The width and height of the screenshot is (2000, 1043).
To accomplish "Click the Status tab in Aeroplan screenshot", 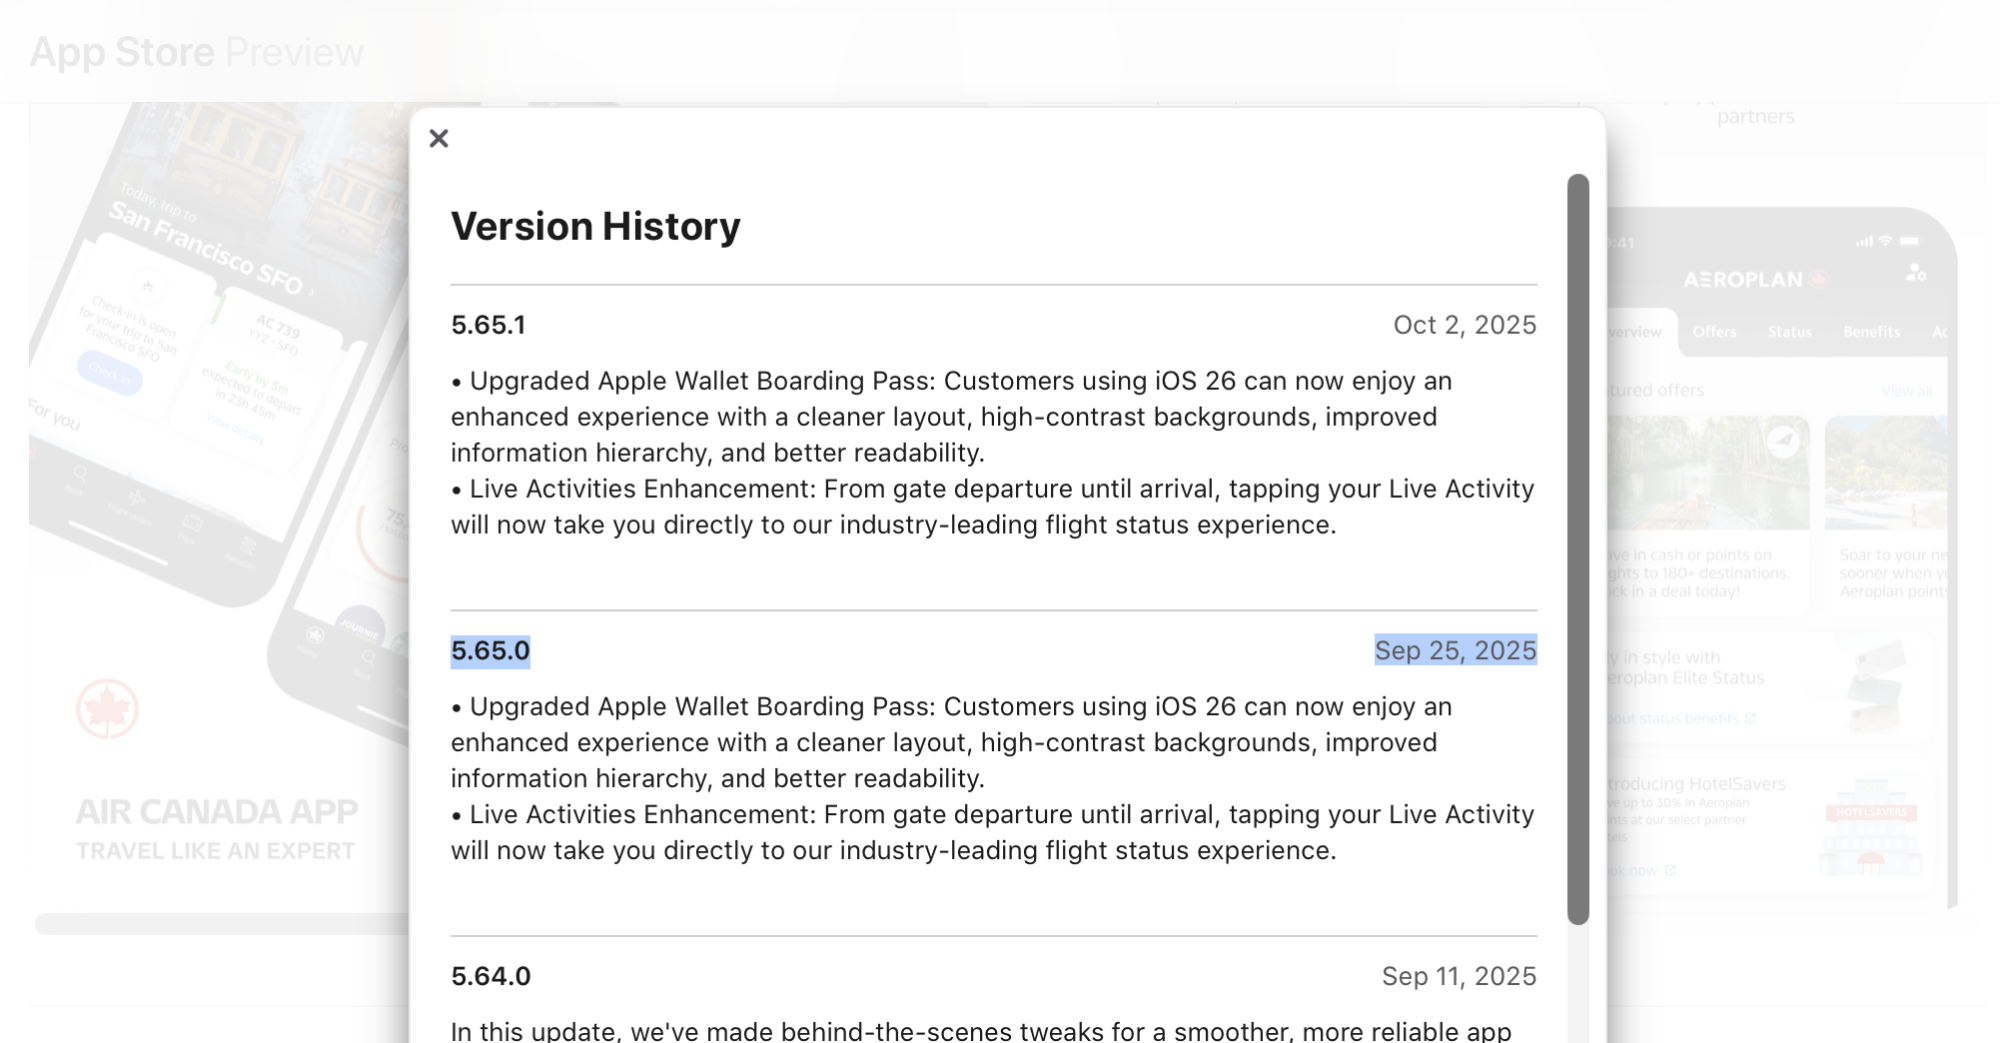I will [1789, 332].
